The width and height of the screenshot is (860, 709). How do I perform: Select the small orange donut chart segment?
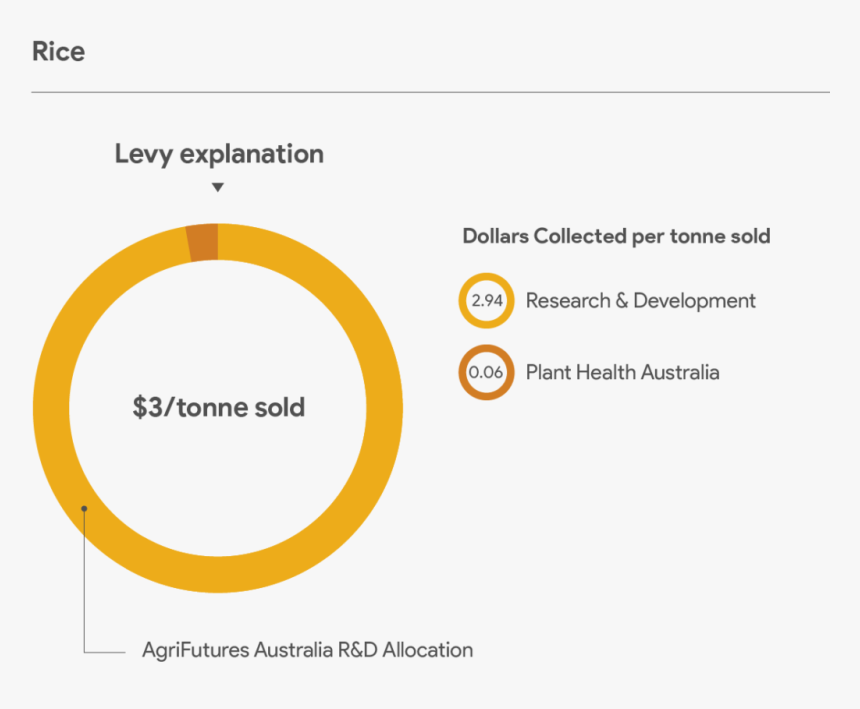203,242
